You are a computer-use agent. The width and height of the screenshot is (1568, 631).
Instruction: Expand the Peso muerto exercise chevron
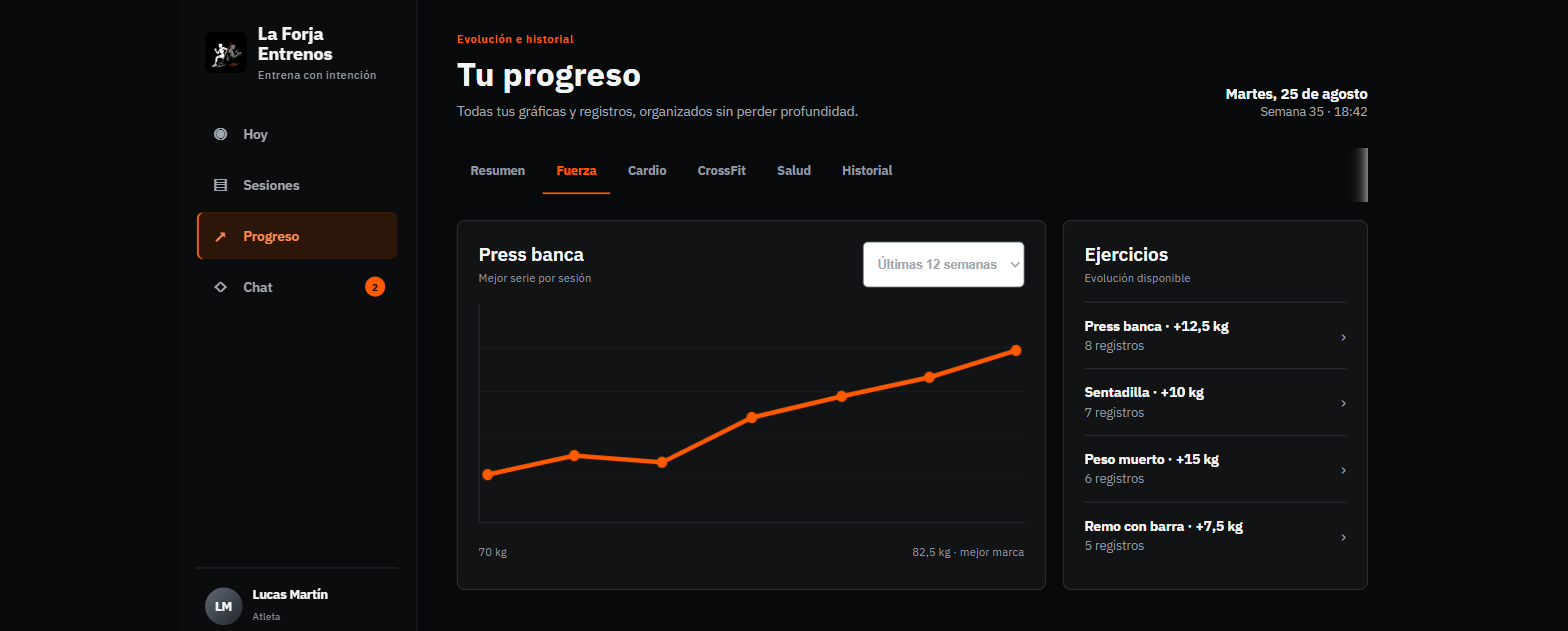pyautogui.click(x=1343, y=470)
